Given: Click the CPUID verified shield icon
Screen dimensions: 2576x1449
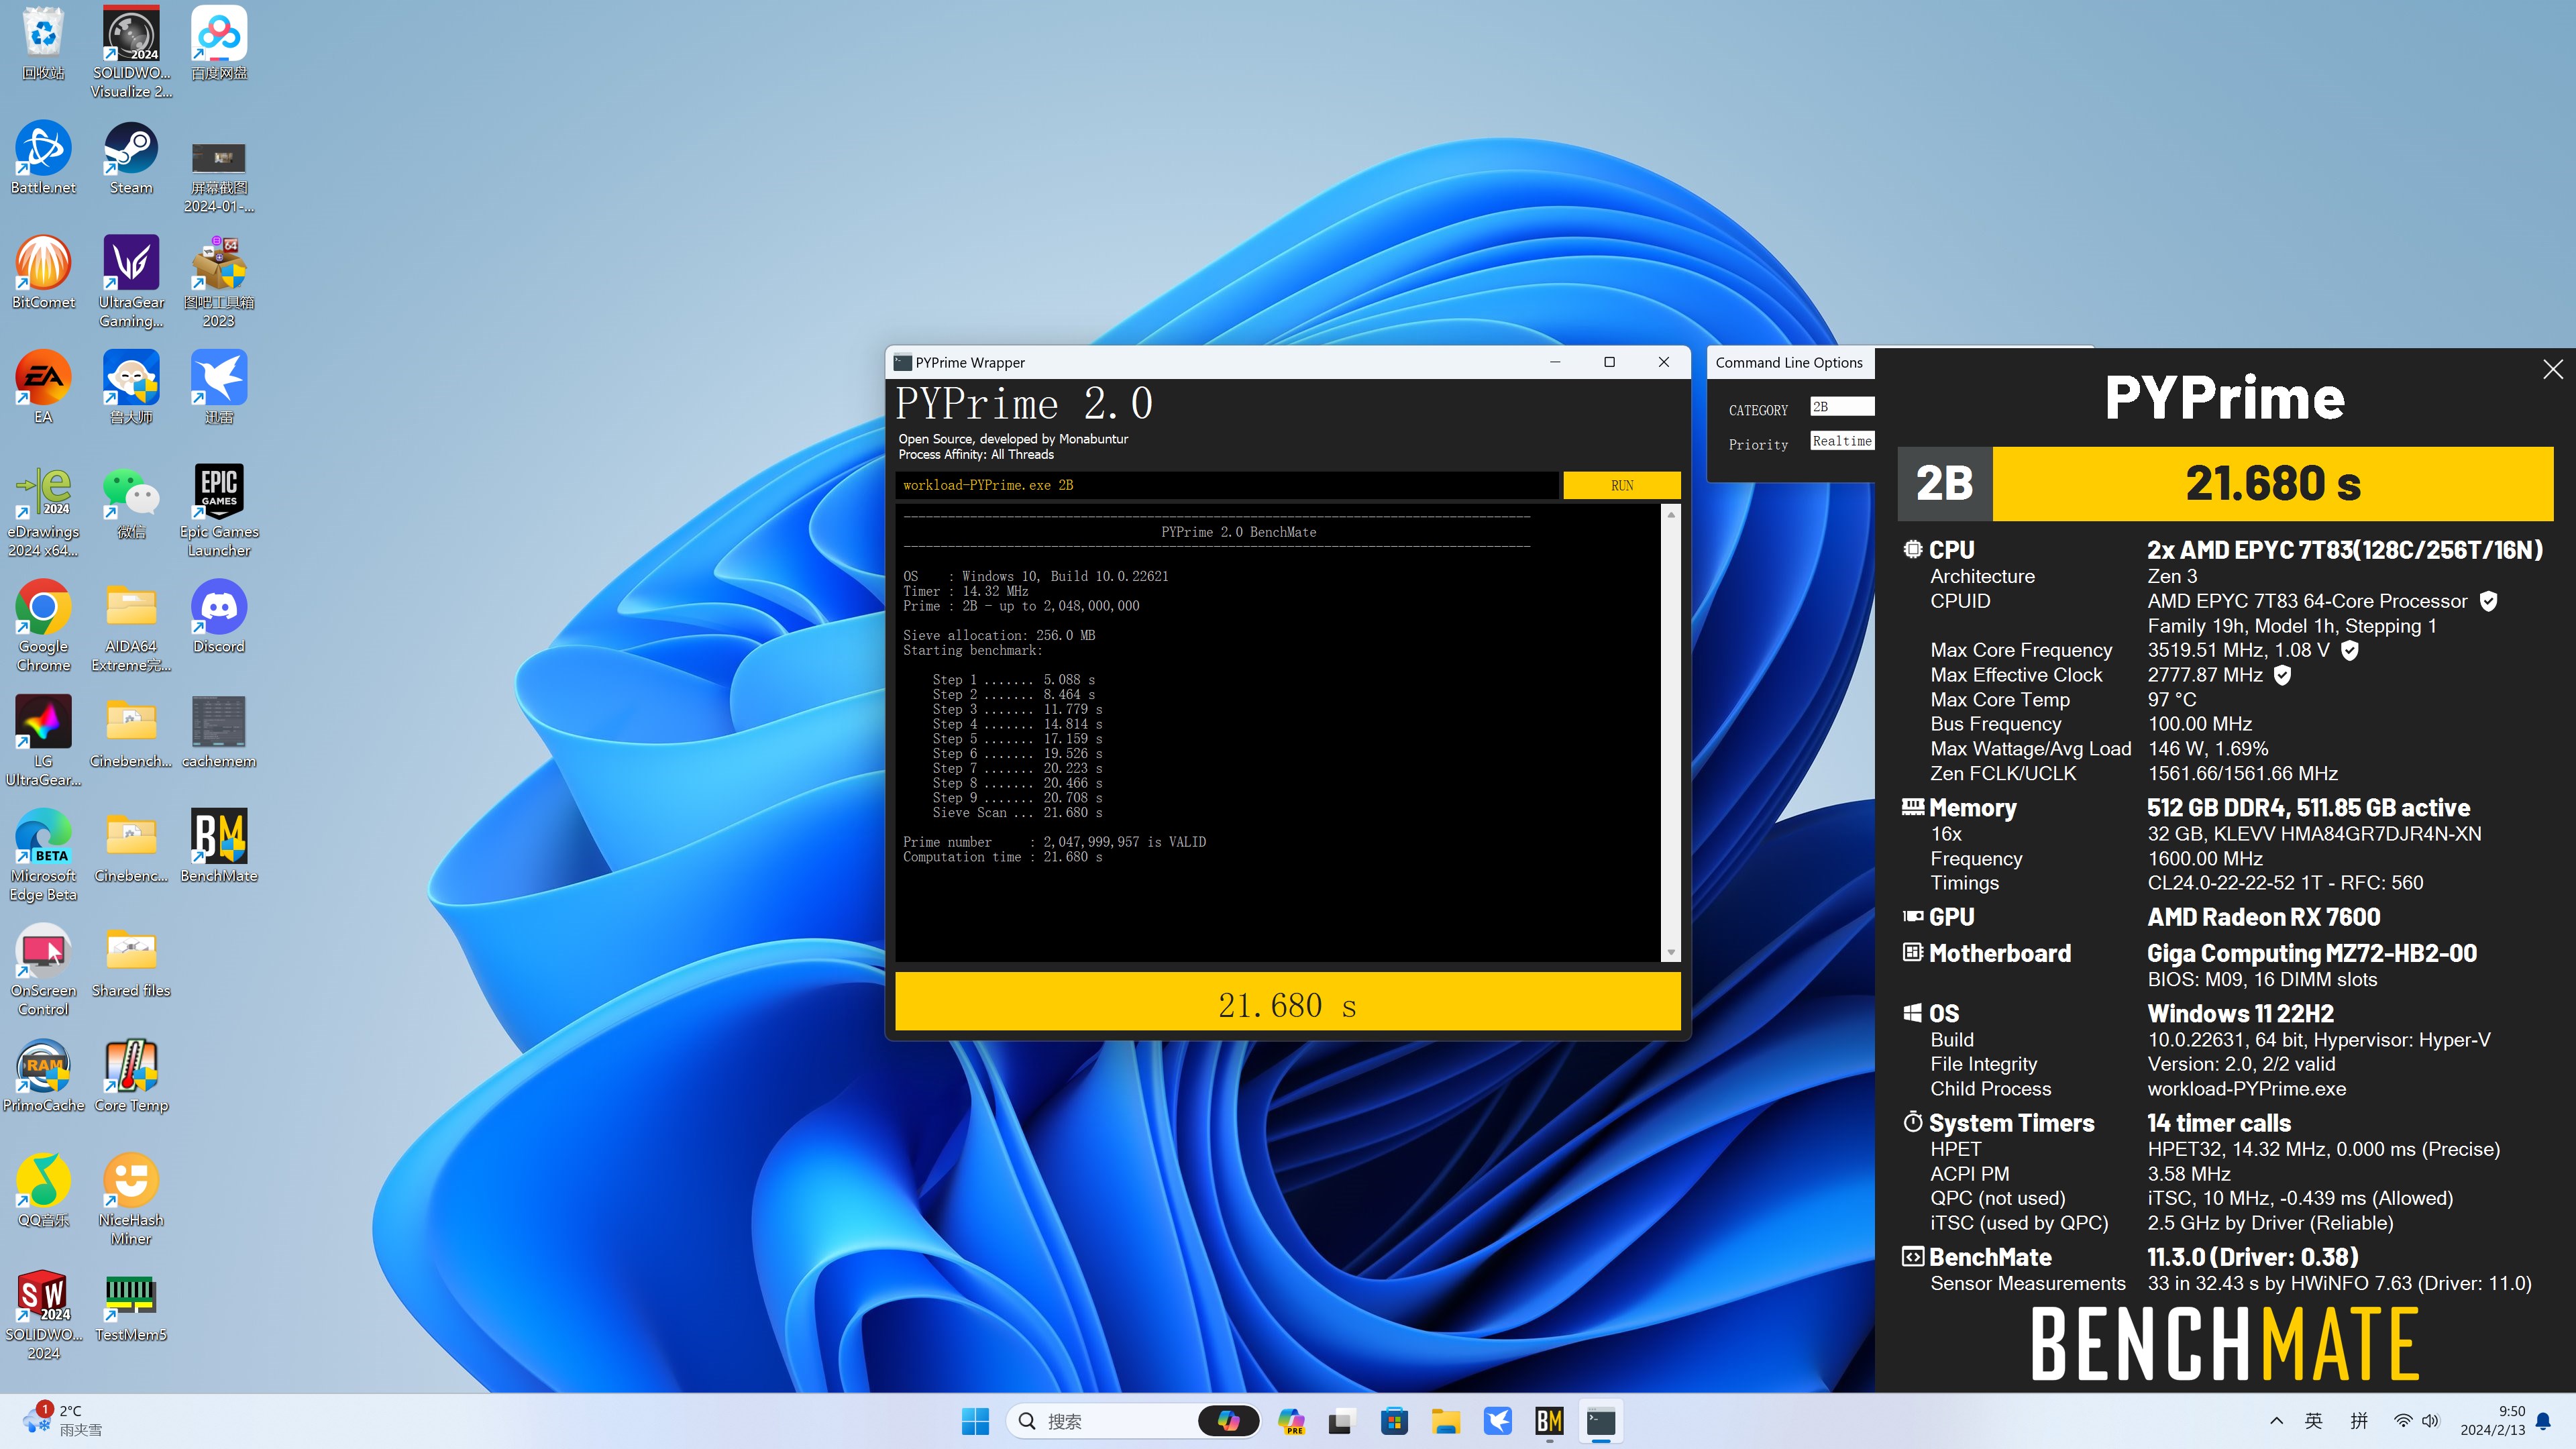Looking at the screenshot, I should 2489,601.
